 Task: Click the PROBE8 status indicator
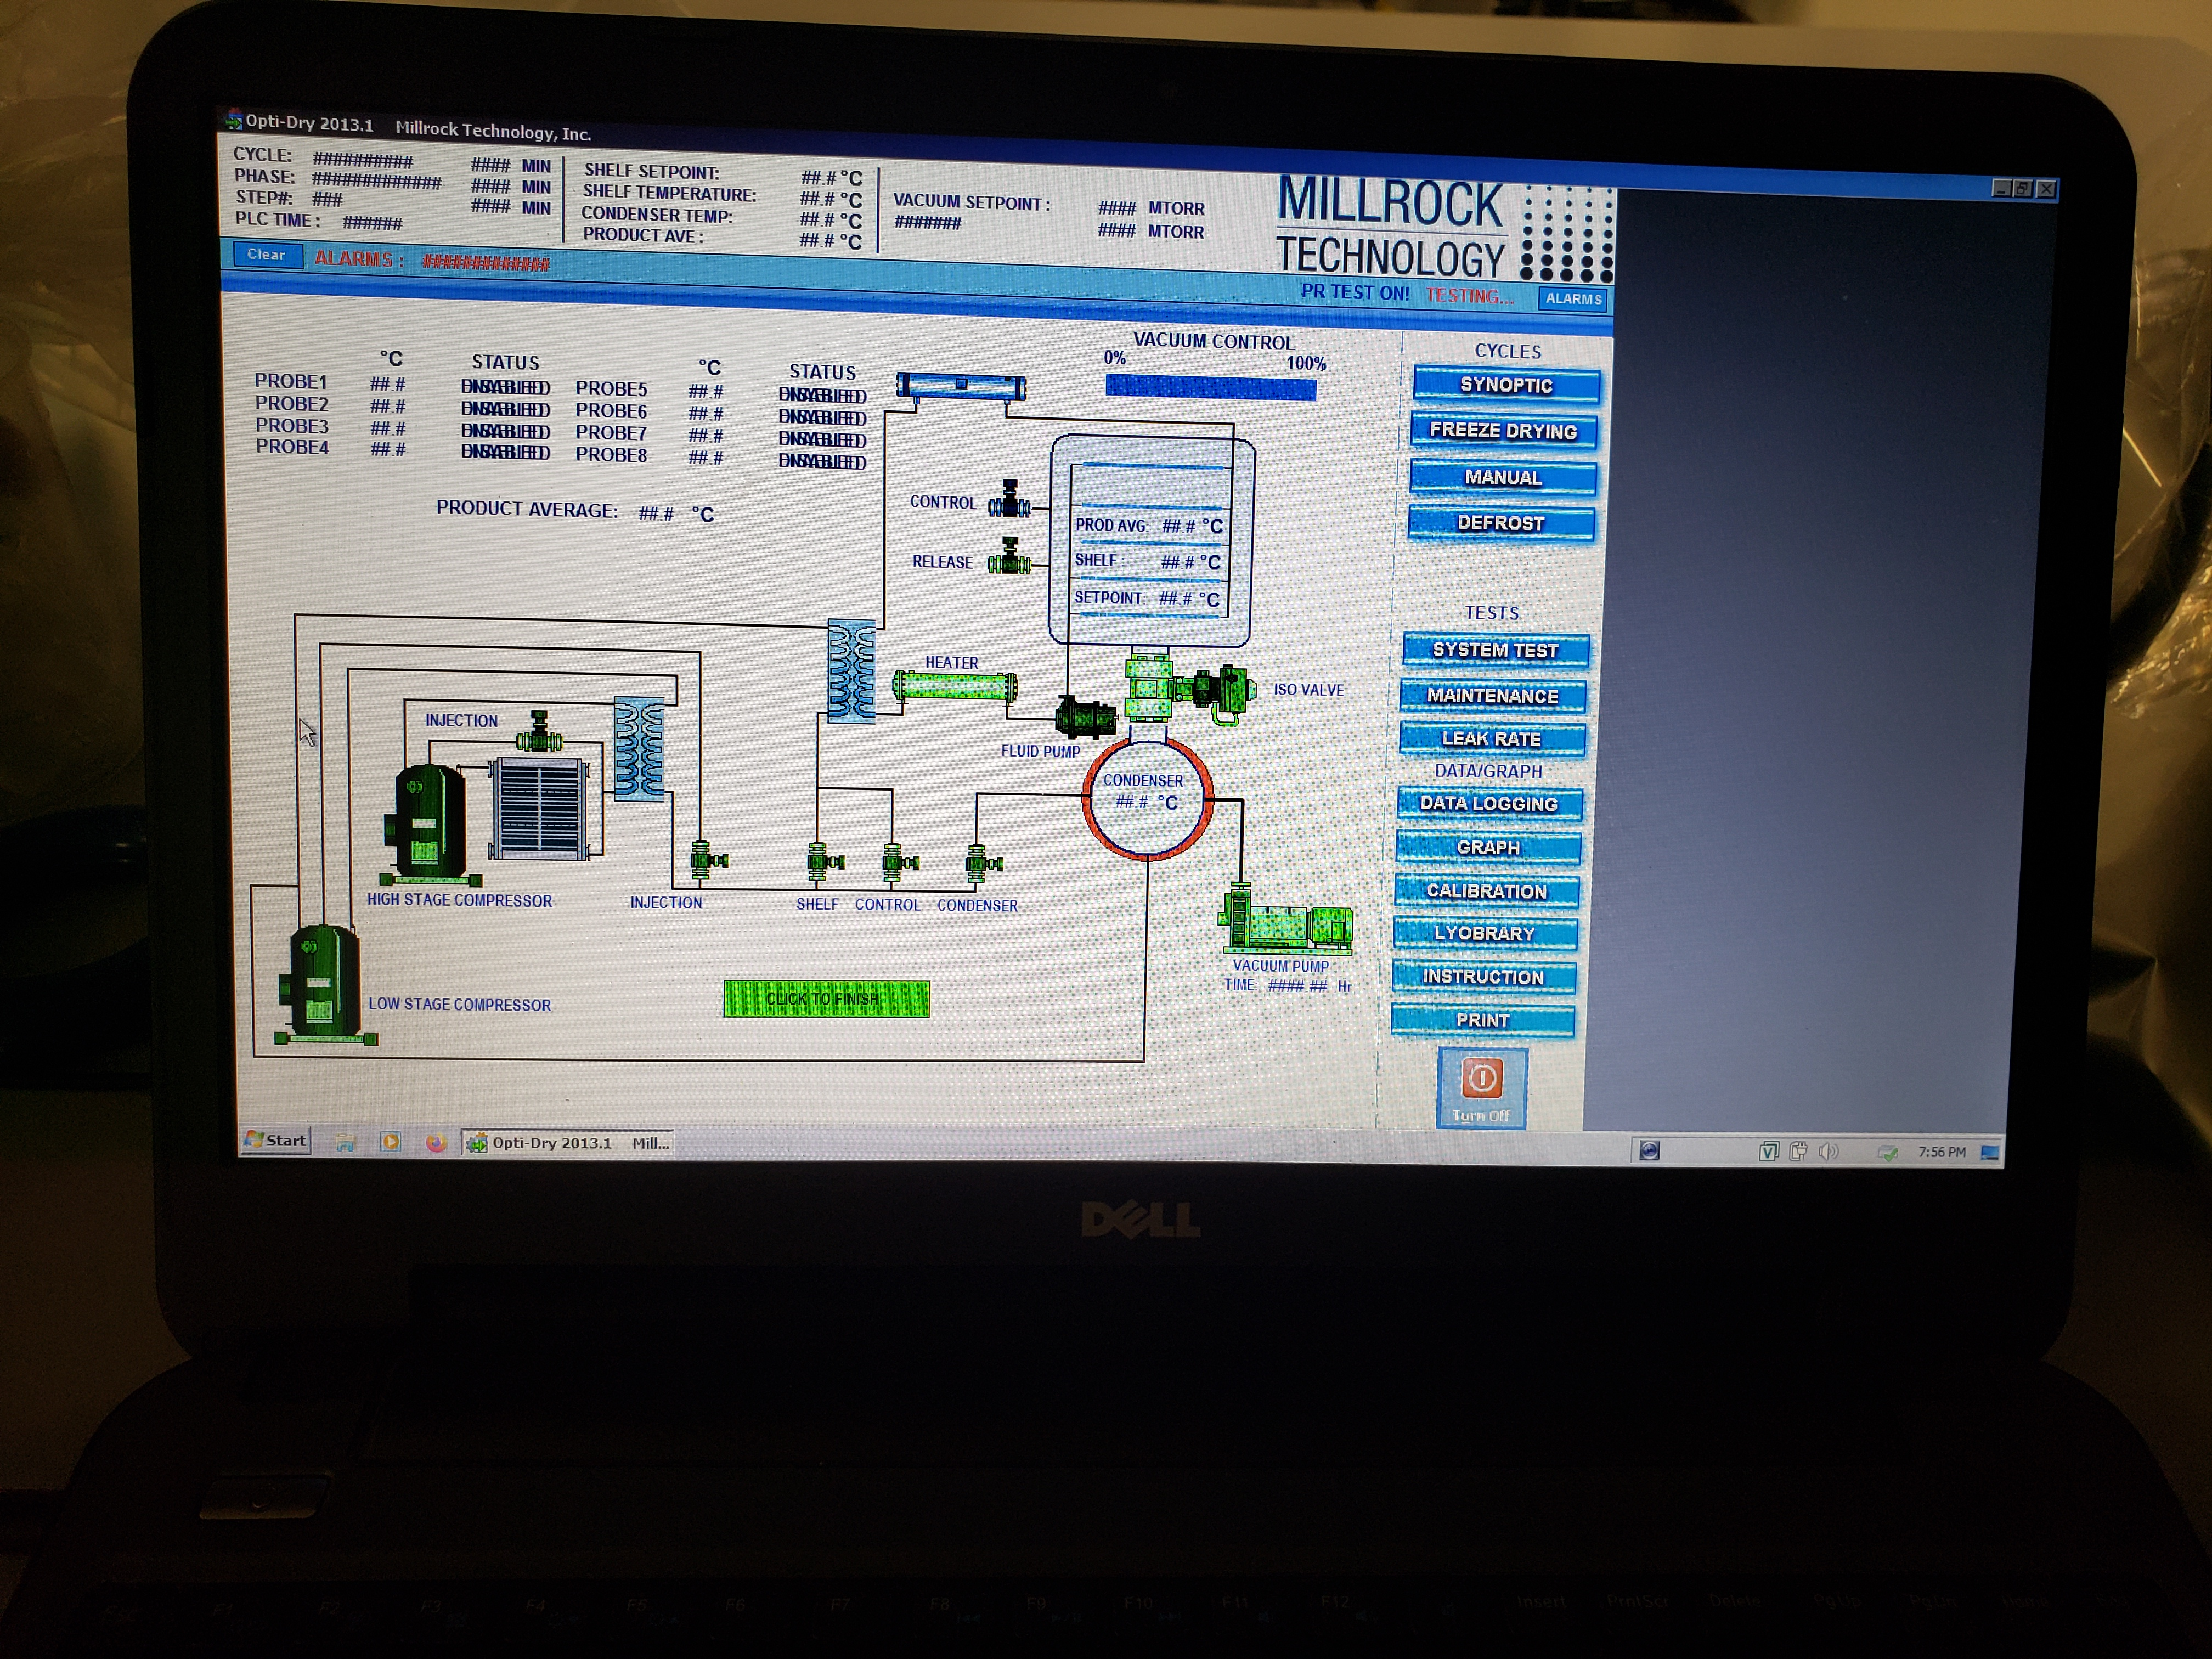pos(822,462)
